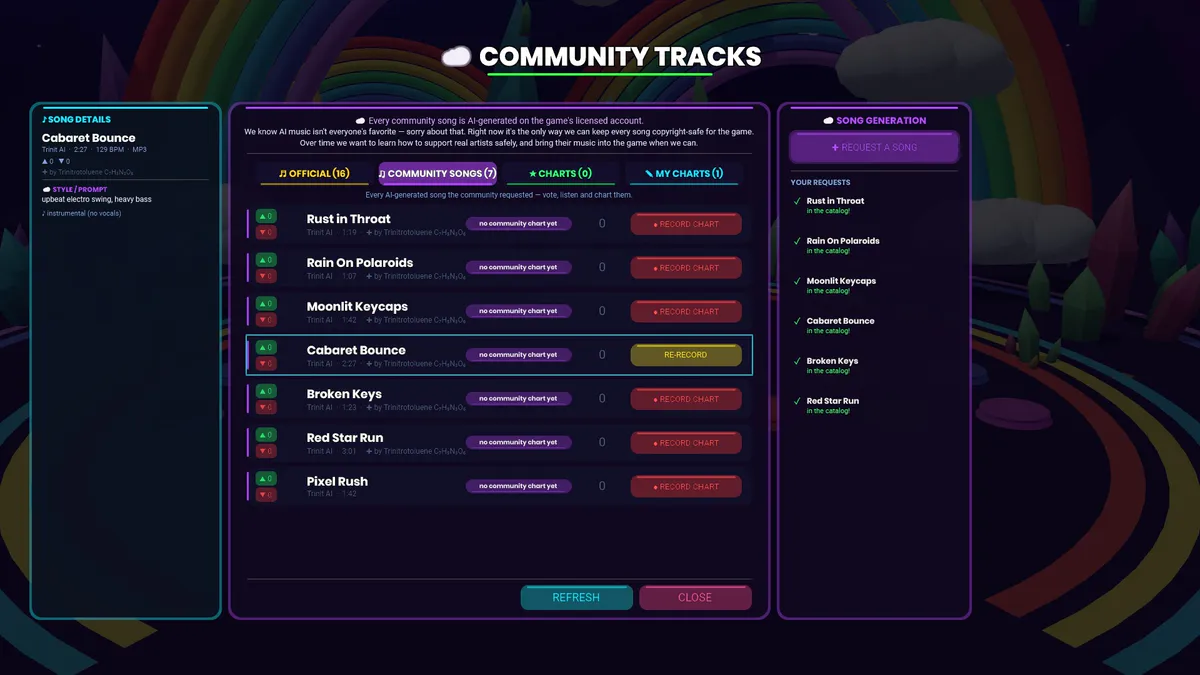Open Broken Keys in Your Requests
Image resolution: width=1200 pixels, height=675 pixels.
point(832,361)
